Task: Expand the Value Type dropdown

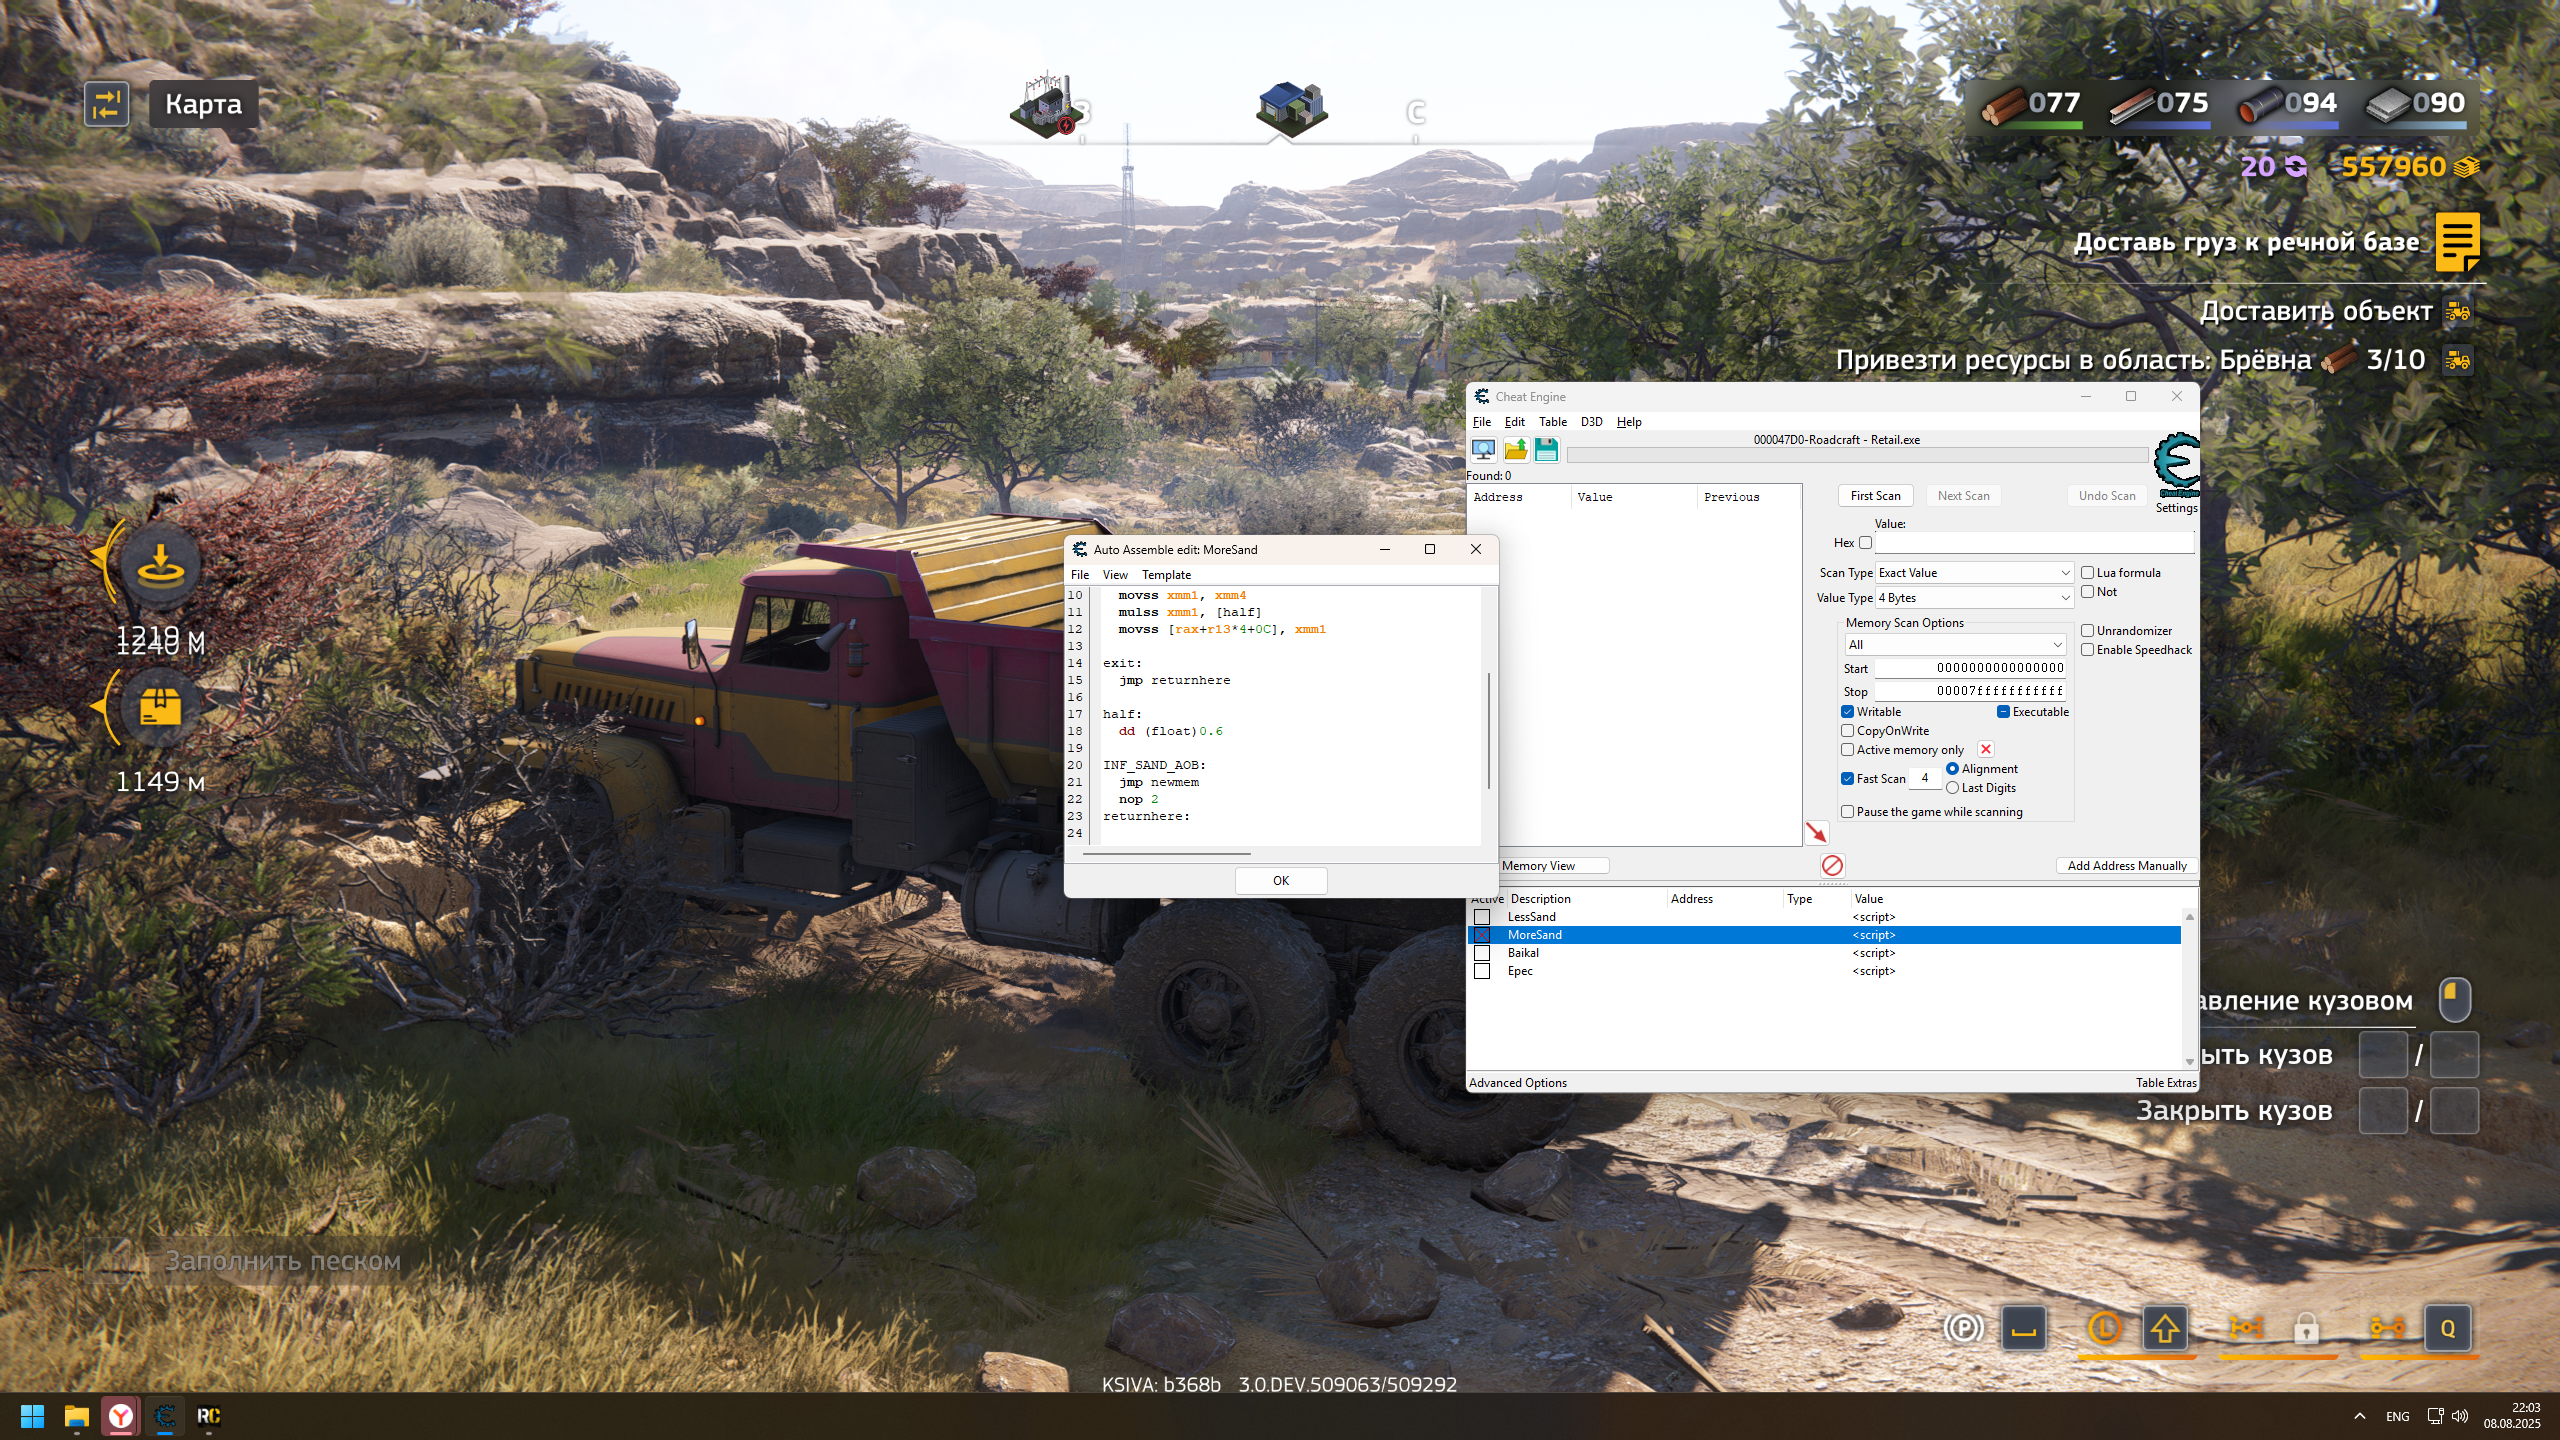Action: (x=1974, y=598)
